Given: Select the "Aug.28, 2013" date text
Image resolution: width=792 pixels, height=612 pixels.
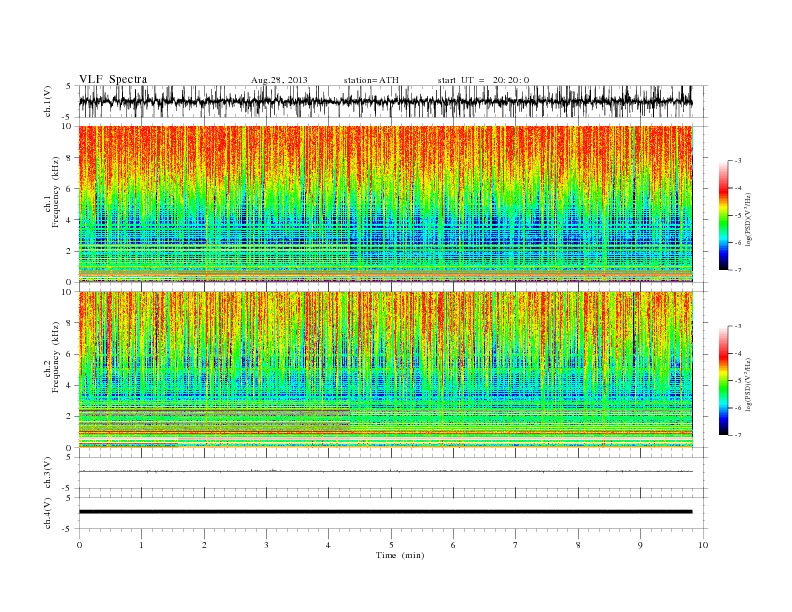Looking at the screenshot, I should [279, 80].
